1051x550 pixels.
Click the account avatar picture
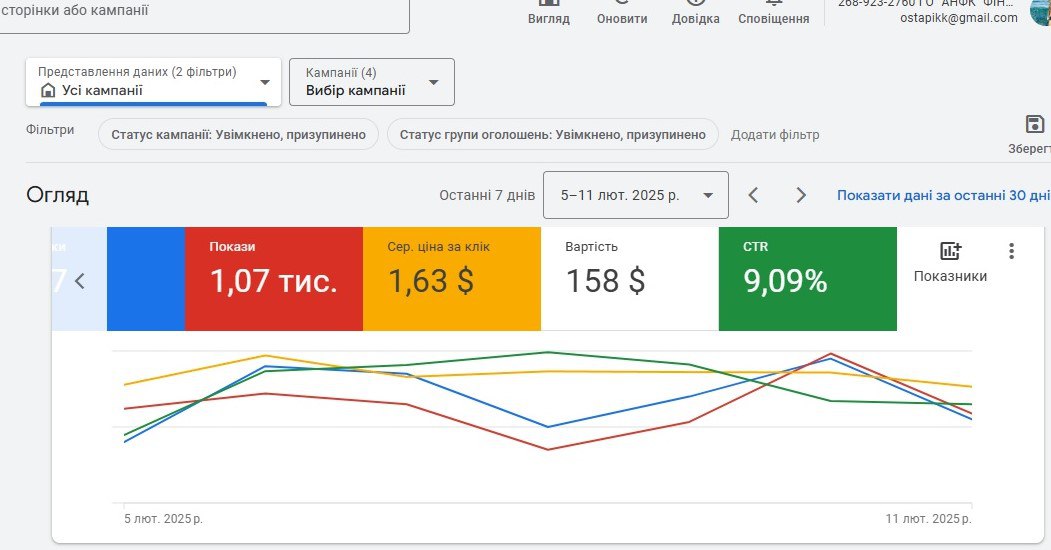pos(1041,12)
